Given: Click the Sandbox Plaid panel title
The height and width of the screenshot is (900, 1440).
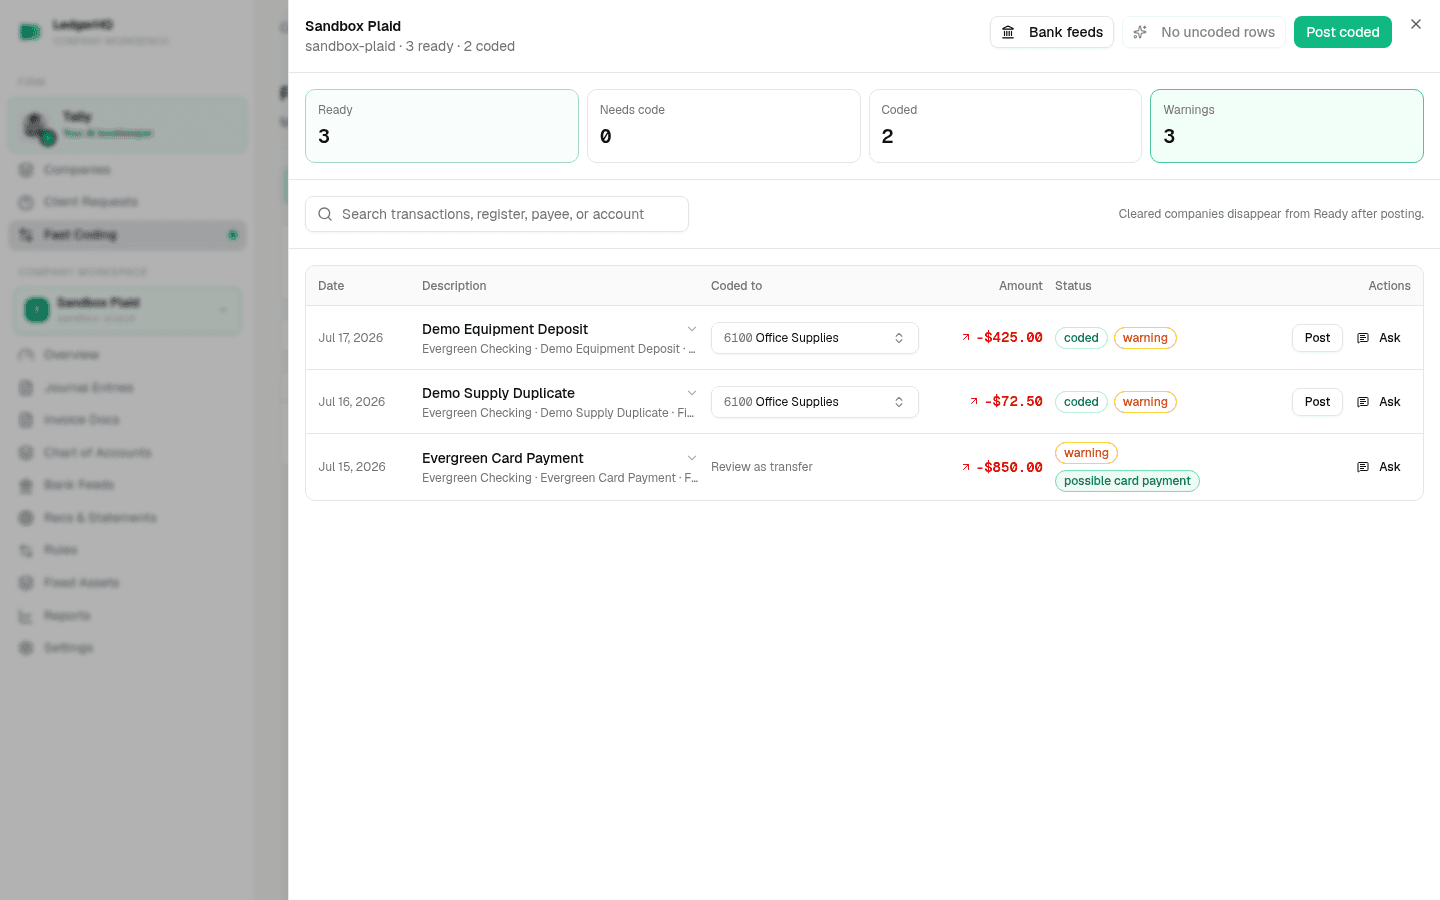Looking at the screenshot, I should (x=353, y=26).
